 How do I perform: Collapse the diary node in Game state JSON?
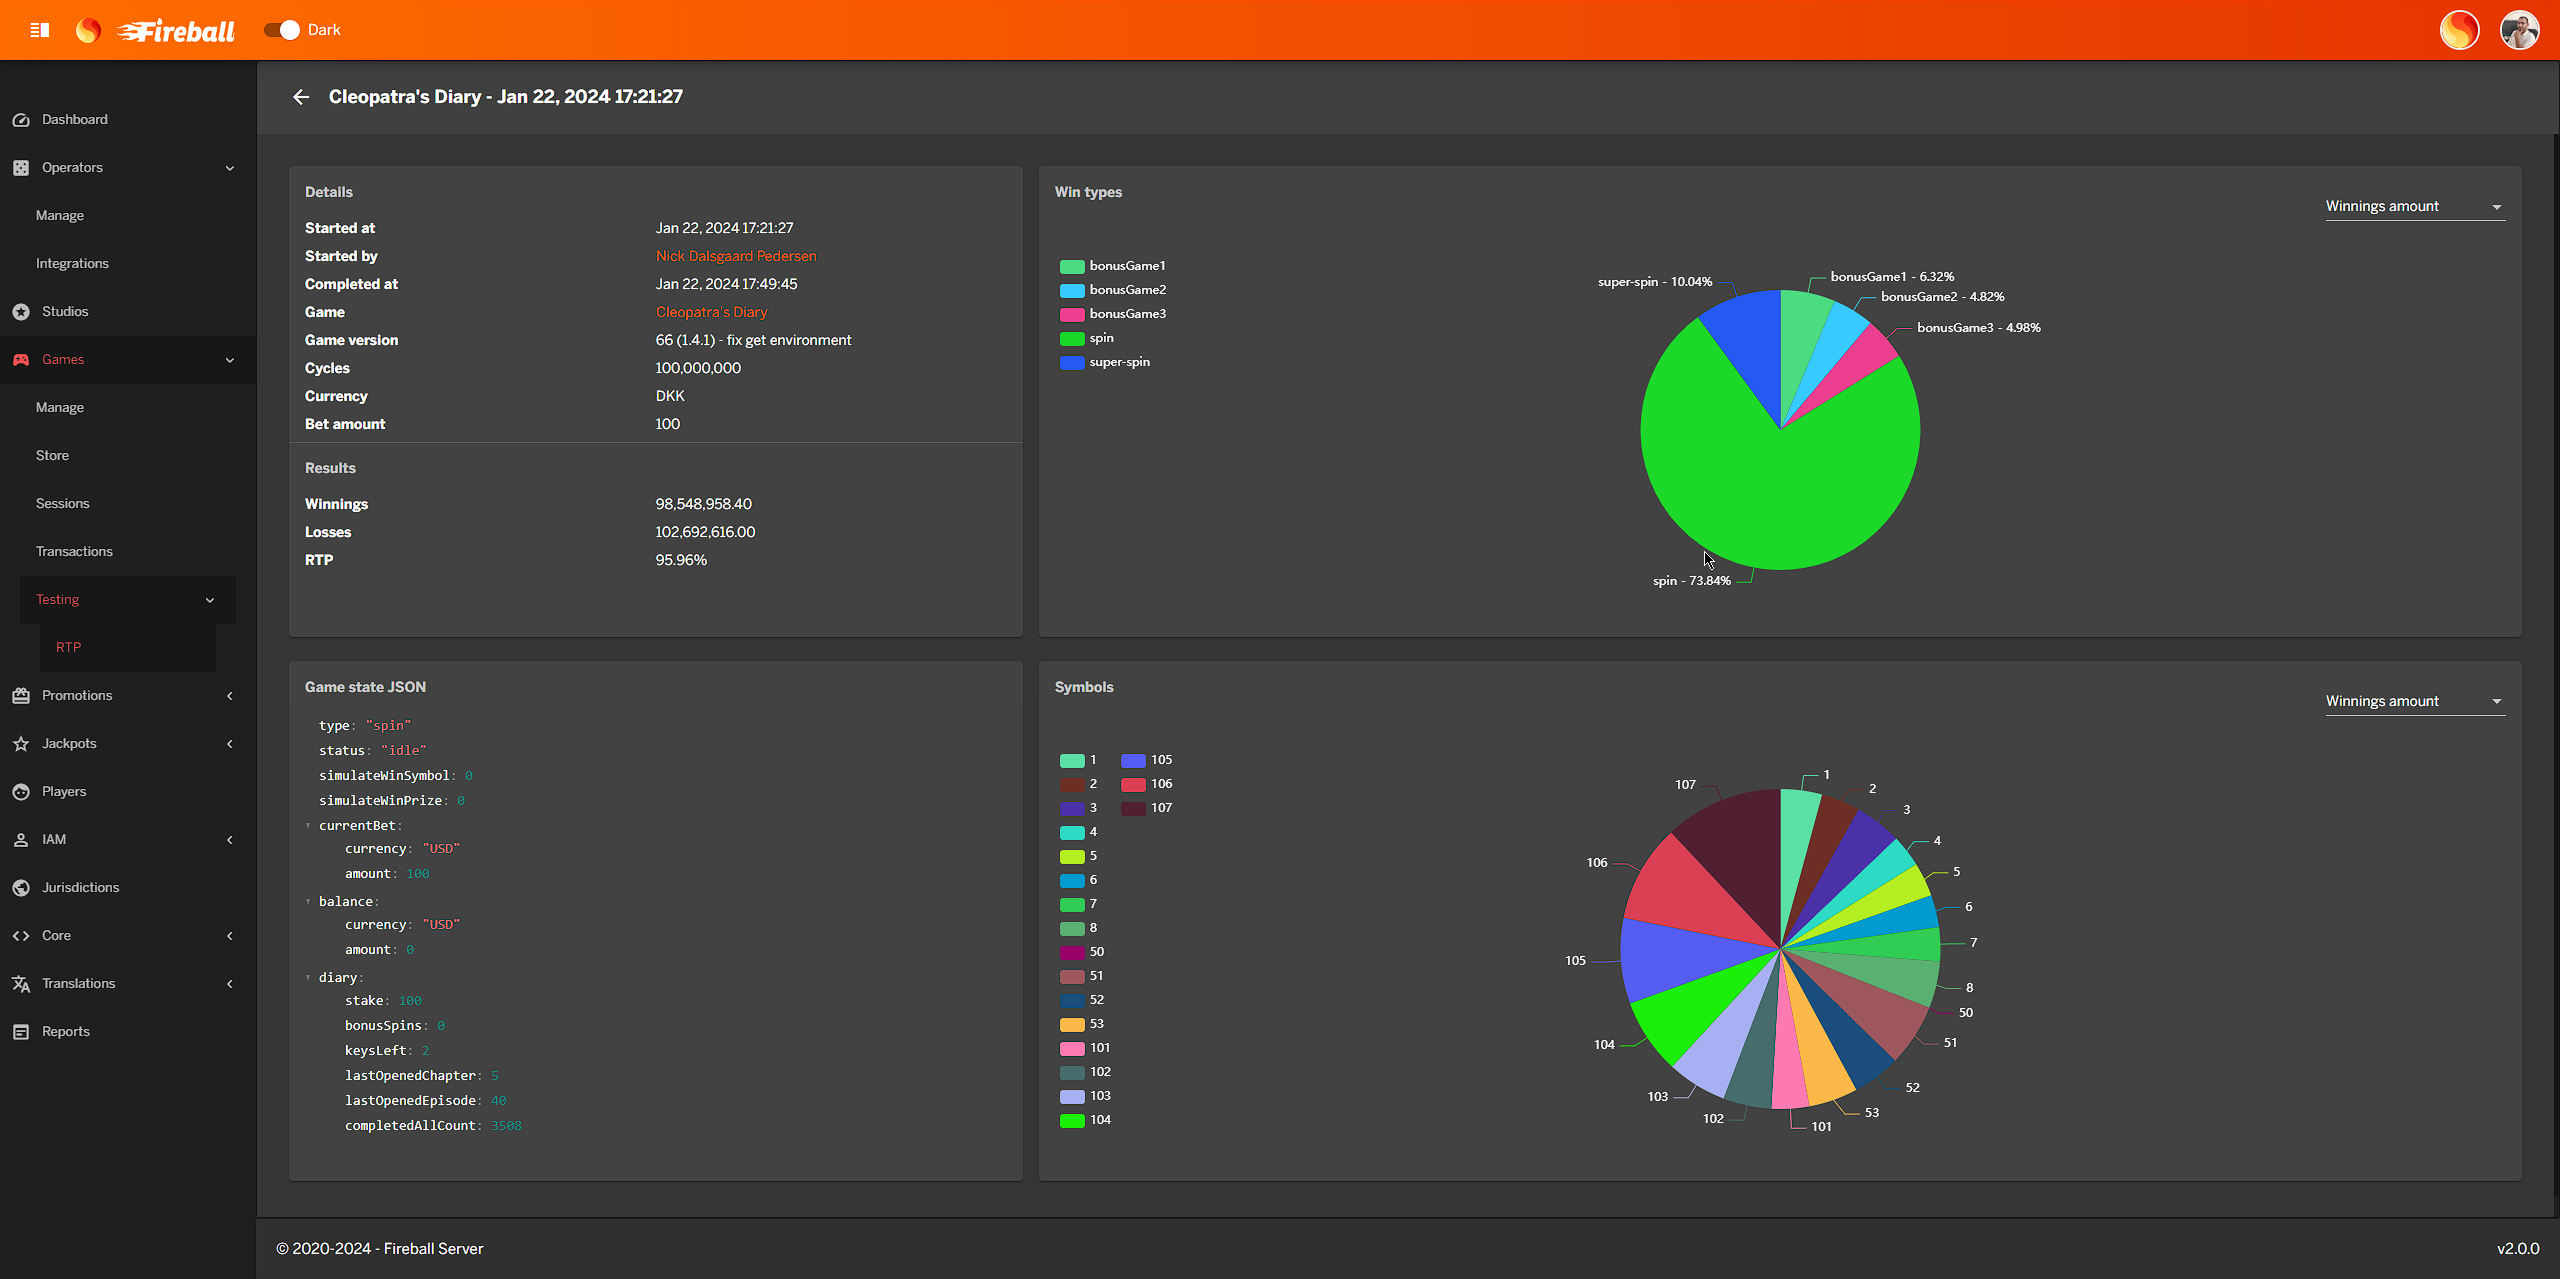pos(309,978)
